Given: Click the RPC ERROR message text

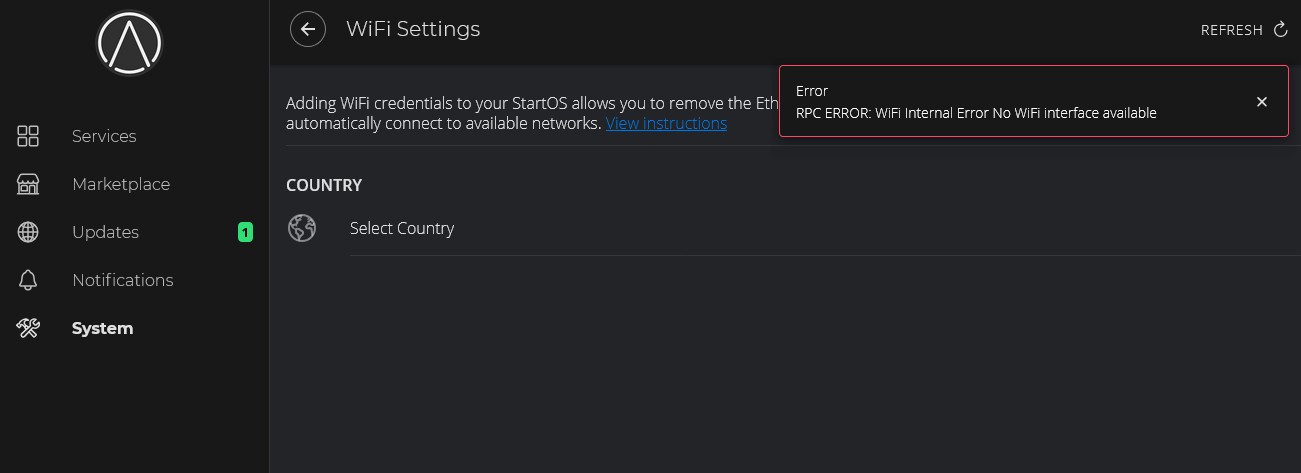Looking at the screenshot, I should click(x=976, y=113).
